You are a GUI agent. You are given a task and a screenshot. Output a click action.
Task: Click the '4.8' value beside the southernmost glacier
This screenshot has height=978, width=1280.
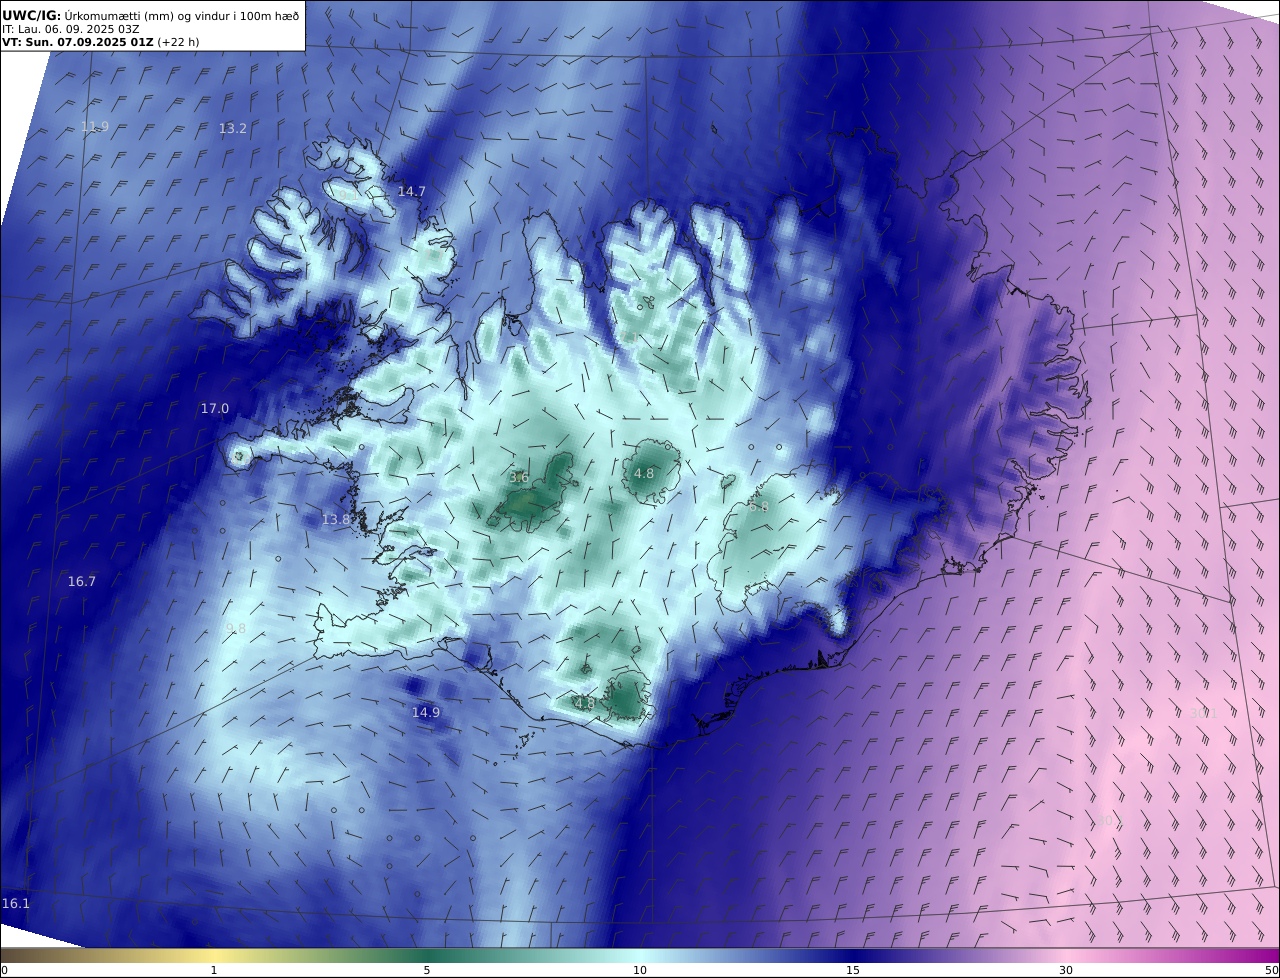pyautogui.click(x=585, y=703)
